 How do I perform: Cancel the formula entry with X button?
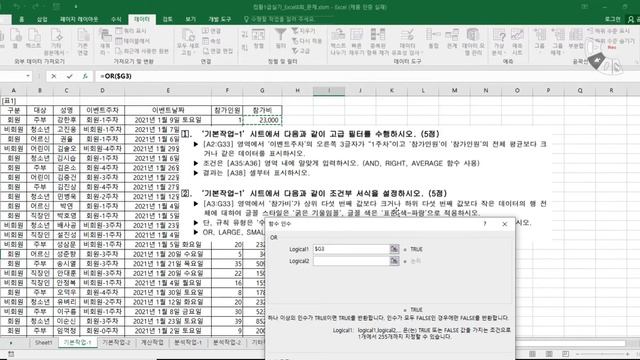tap(53, 76)
